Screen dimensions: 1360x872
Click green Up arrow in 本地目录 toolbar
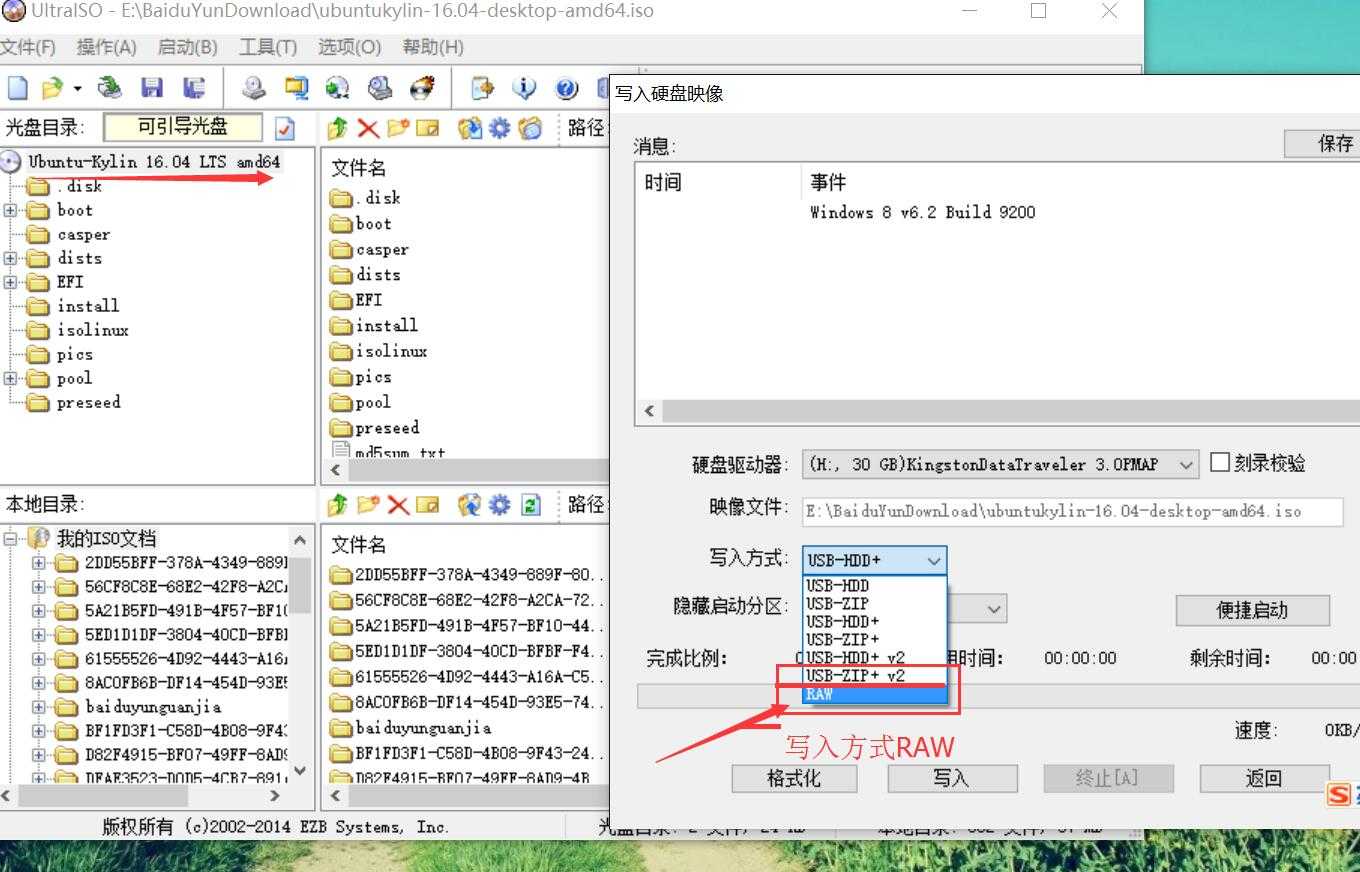click(337, 505)
